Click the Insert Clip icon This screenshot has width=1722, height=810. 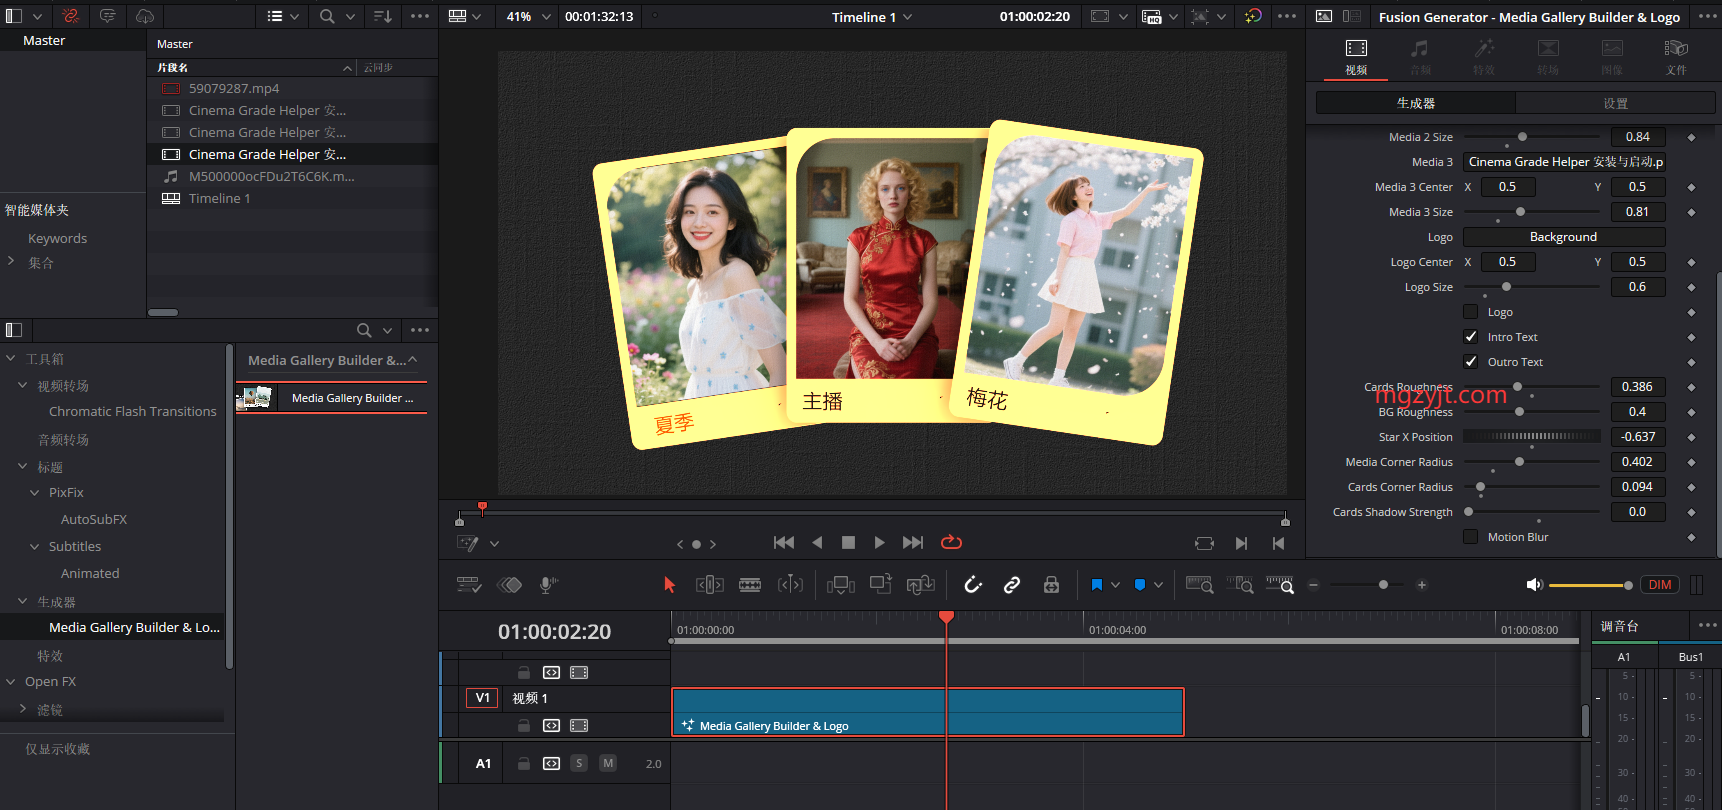841,585
